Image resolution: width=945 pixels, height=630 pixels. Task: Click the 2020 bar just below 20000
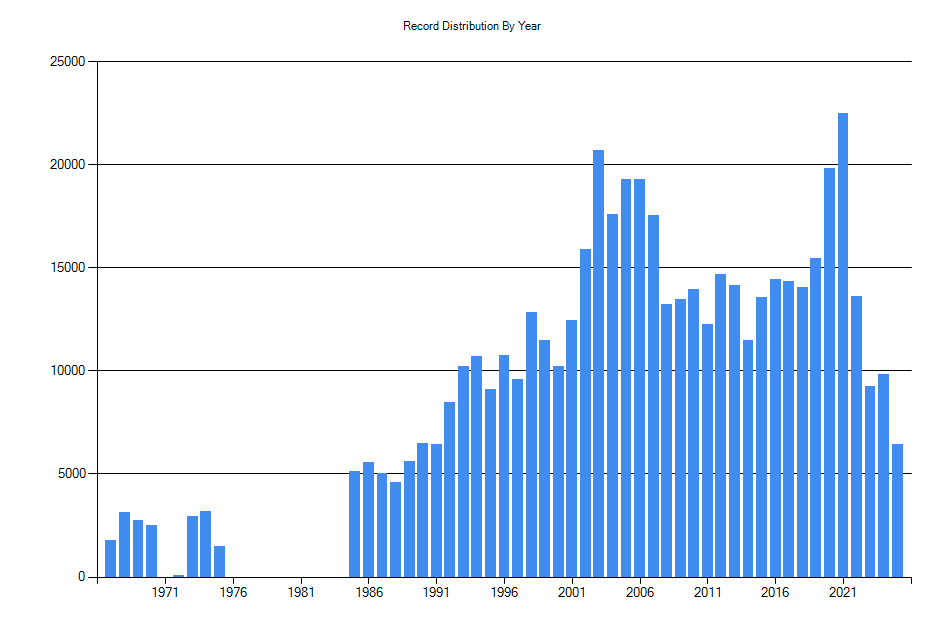[829, 372]
